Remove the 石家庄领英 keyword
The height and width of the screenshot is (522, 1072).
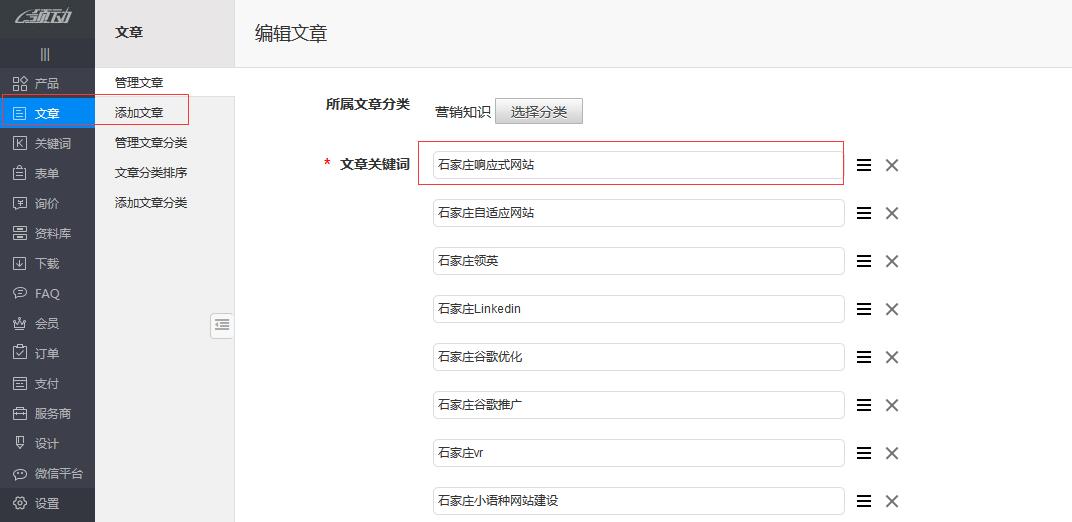[892, 261]
